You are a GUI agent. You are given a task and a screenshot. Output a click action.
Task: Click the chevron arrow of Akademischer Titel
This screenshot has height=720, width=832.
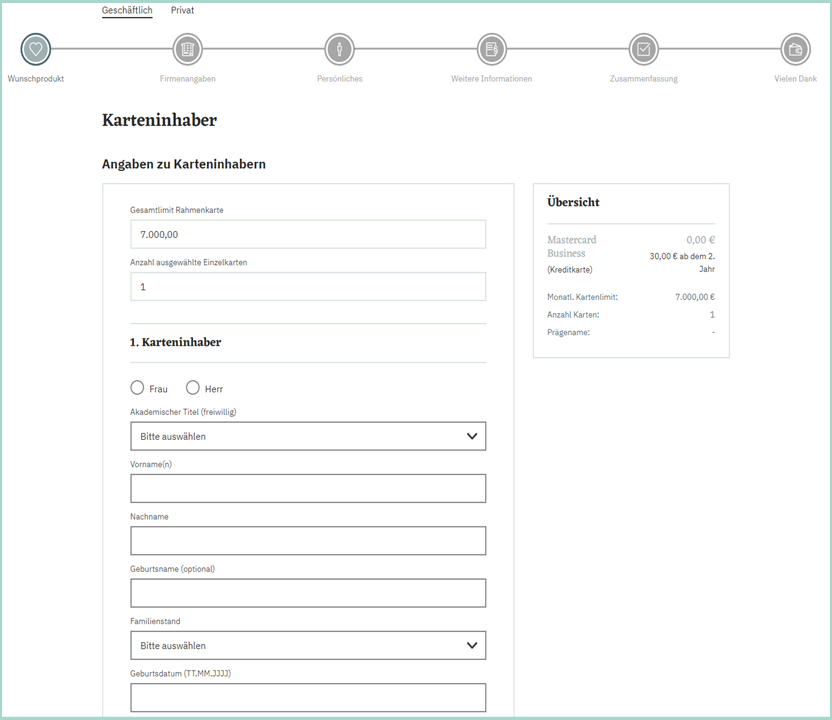pyautogui.click(x=472, y=436)
